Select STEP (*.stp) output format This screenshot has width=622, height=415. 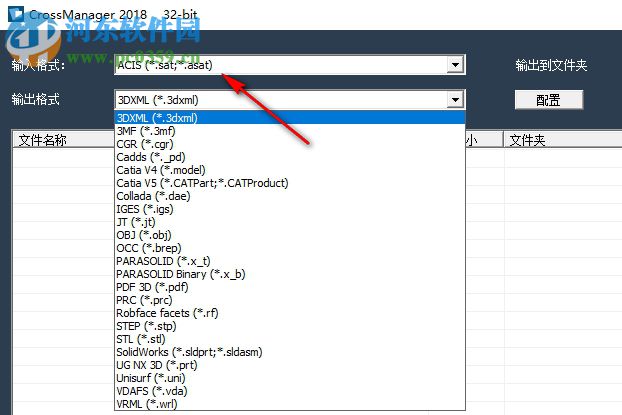290,326
